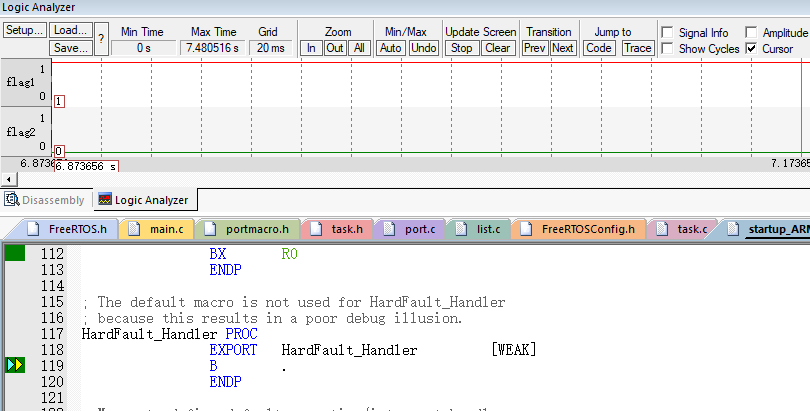Screen dimensions: 810x411
Task: Click line number 117 in the editor
Action: click(x=52, y=334)
